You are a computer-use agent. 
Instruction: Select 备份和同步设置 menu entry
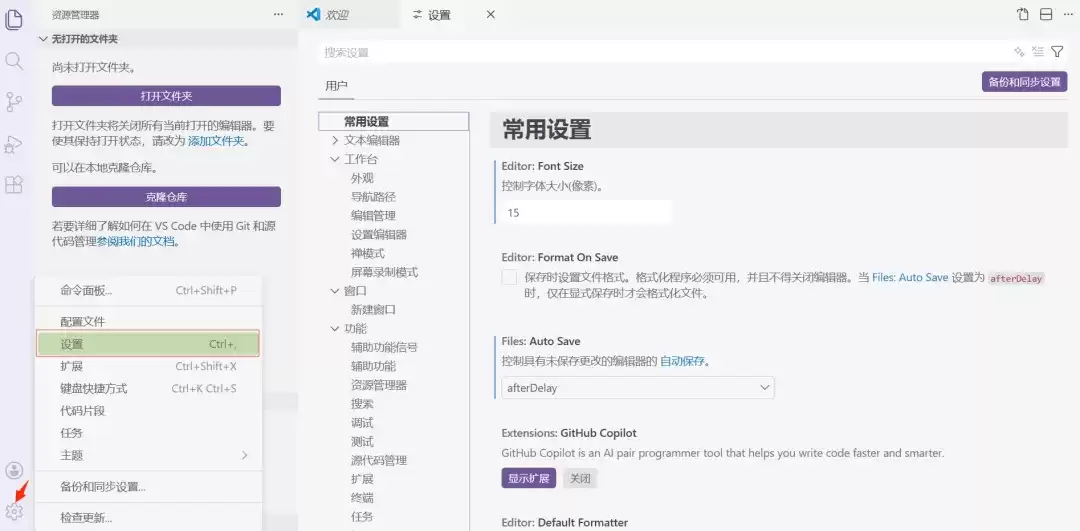coord(148,487)
